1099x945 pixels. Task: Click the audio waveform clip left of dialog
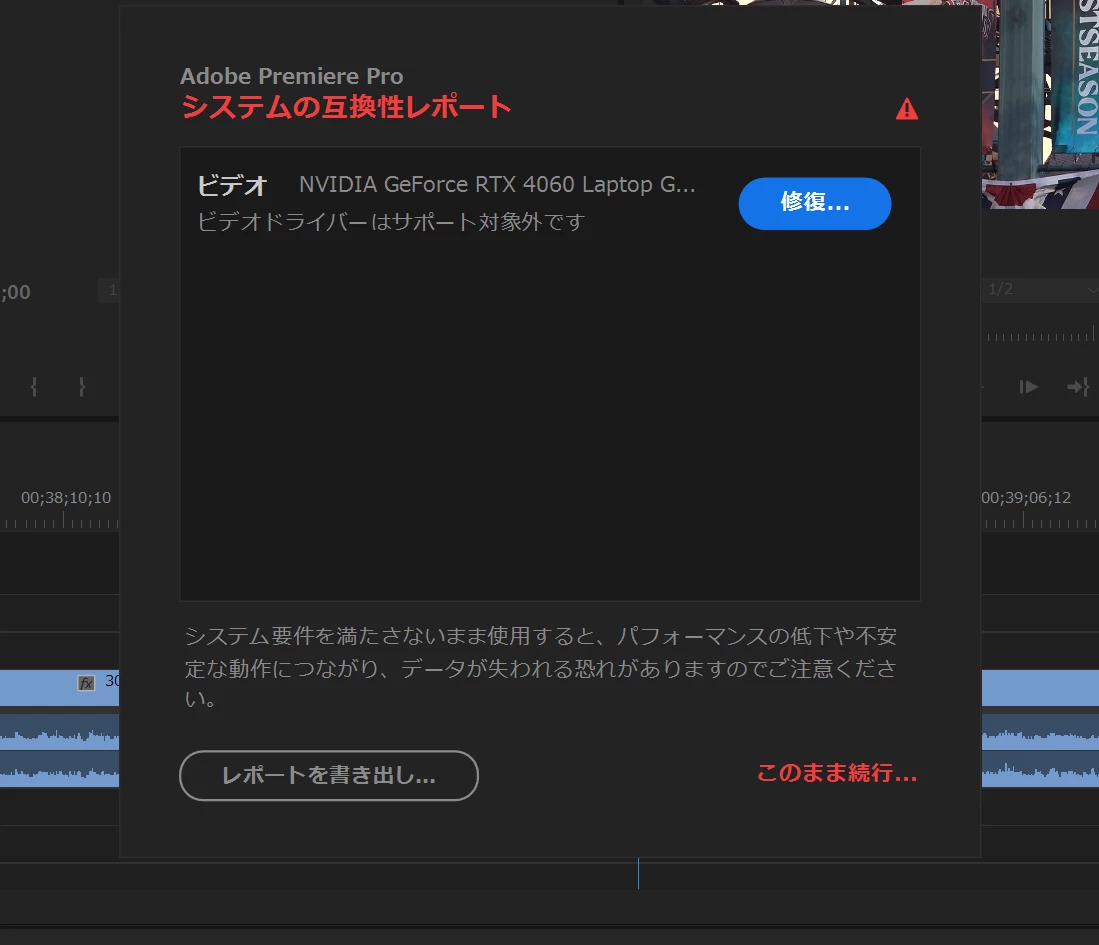point(60,750)
